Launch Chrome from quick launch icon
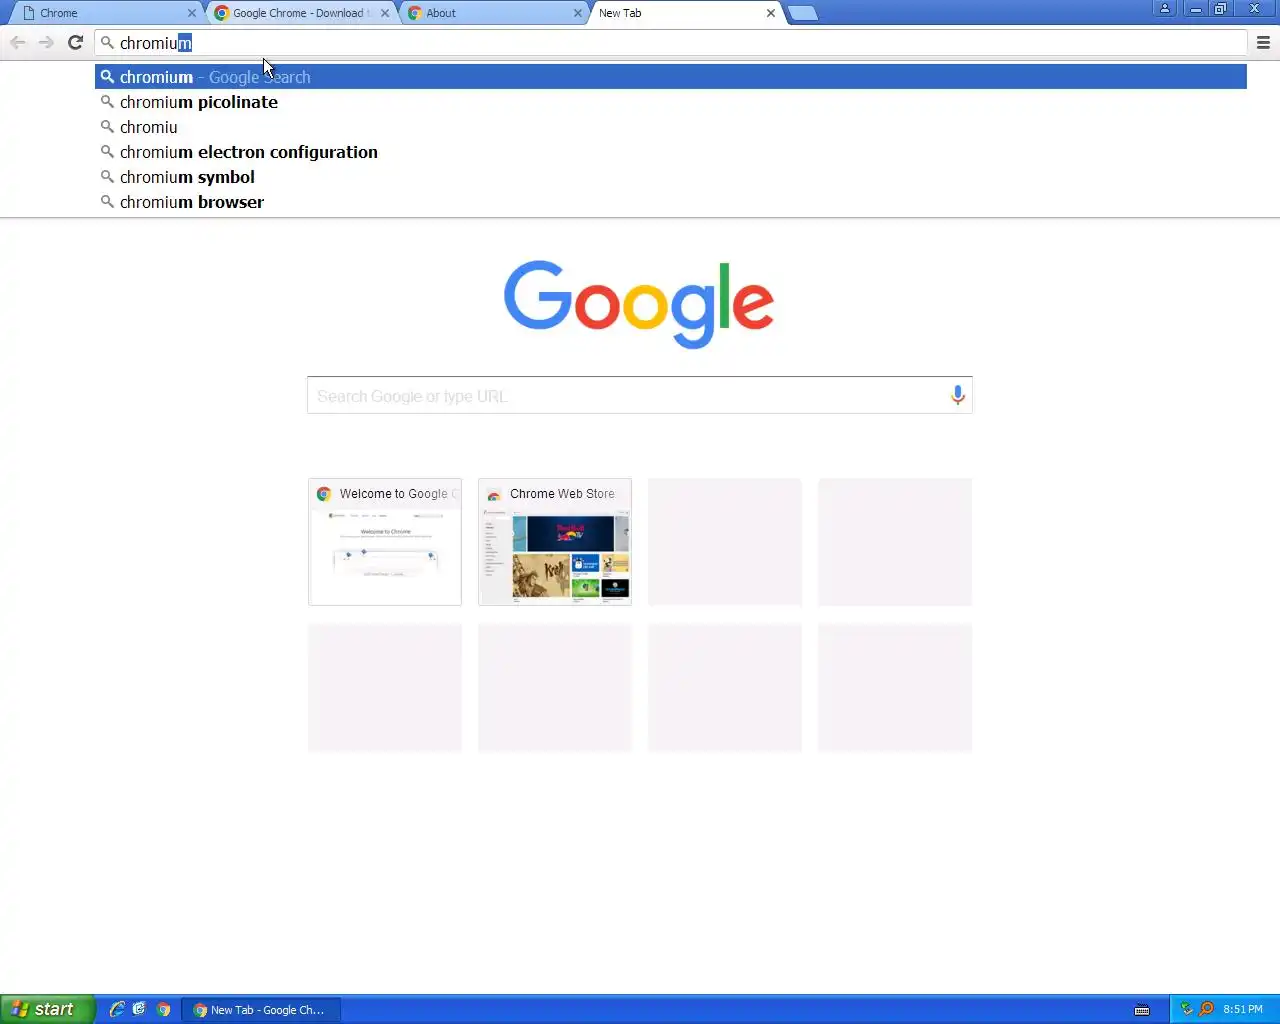The width and height of the screenshot is (1280, 1024). (163, 1009)
